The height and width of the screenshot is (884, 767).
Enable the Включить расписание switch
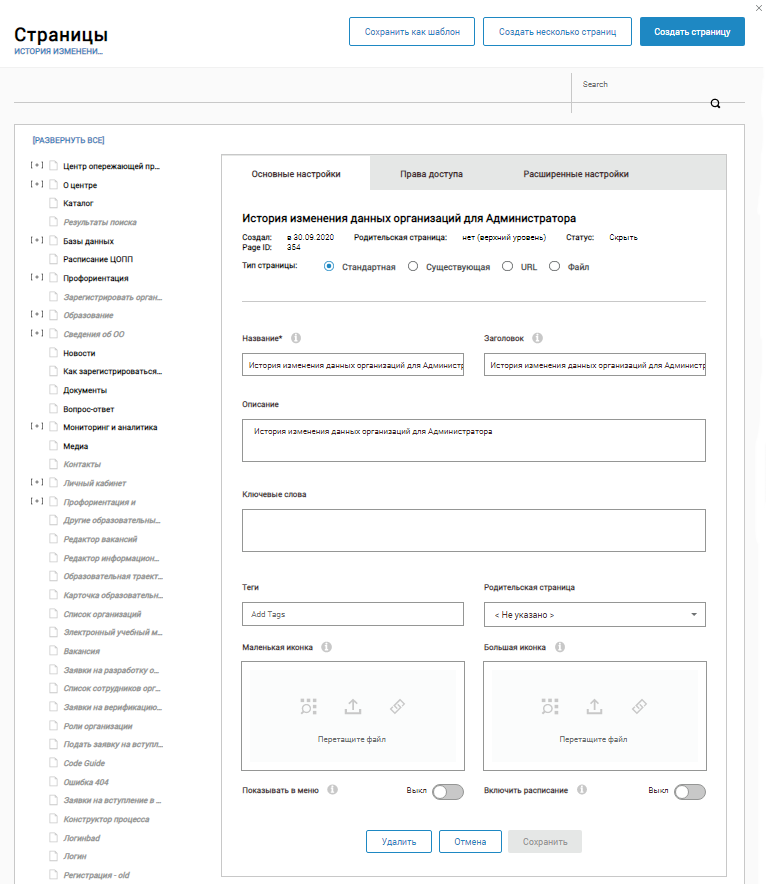pyautogui.click(x=690, y=792)
